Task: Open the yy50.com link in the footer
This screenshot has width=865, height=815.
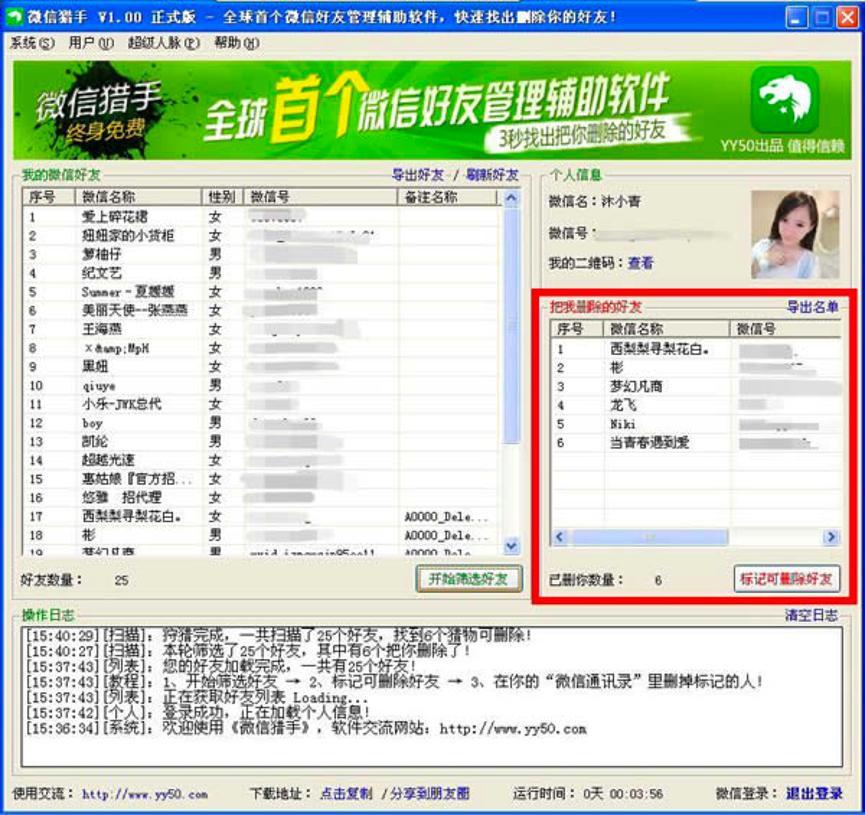Action: (x=145, y=794)
